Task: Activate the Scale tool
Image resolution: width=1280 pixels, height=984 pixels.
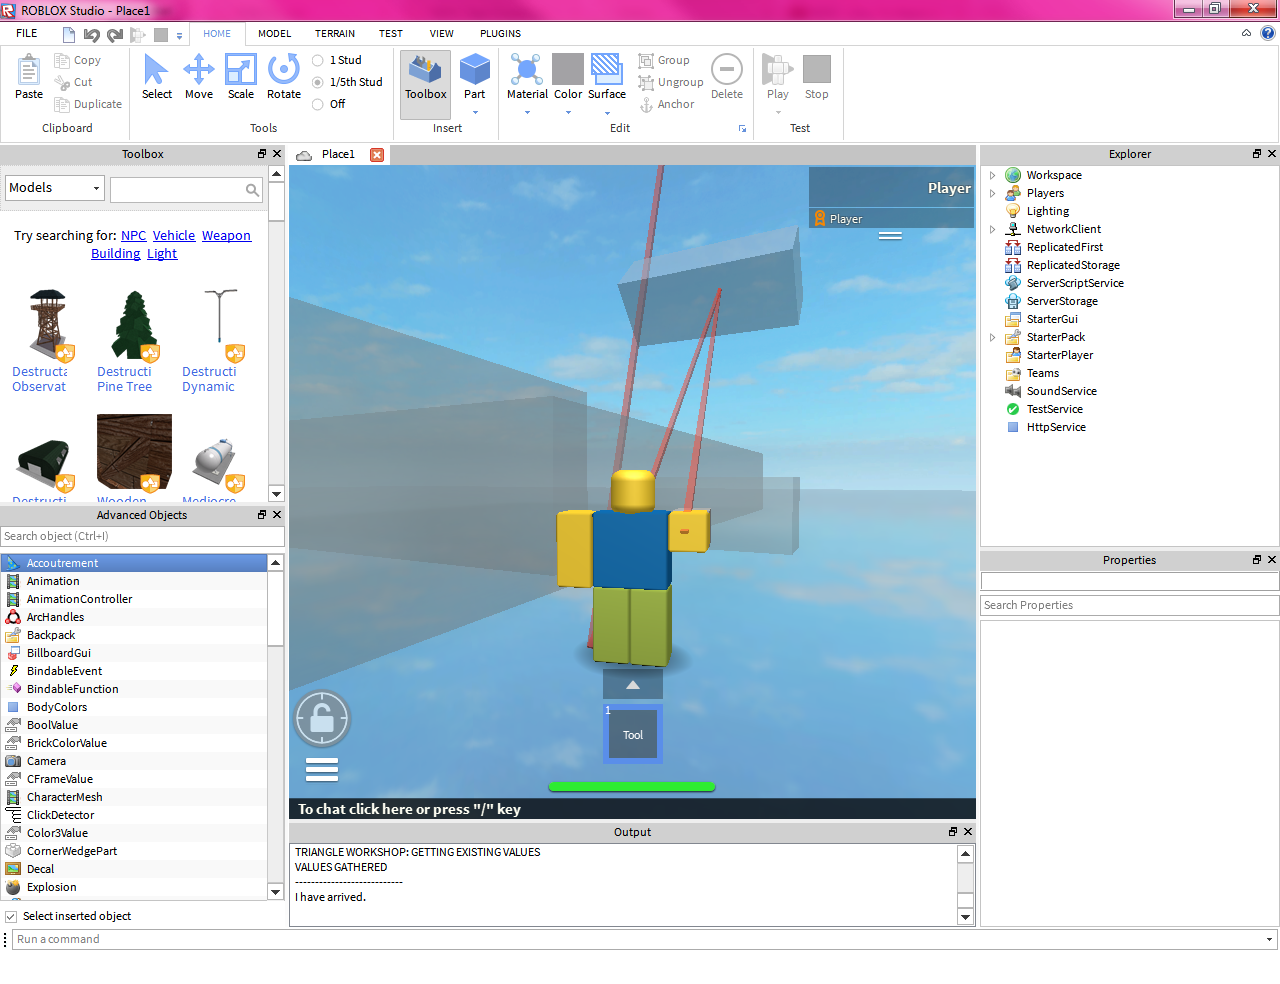Action: point(241,78)
